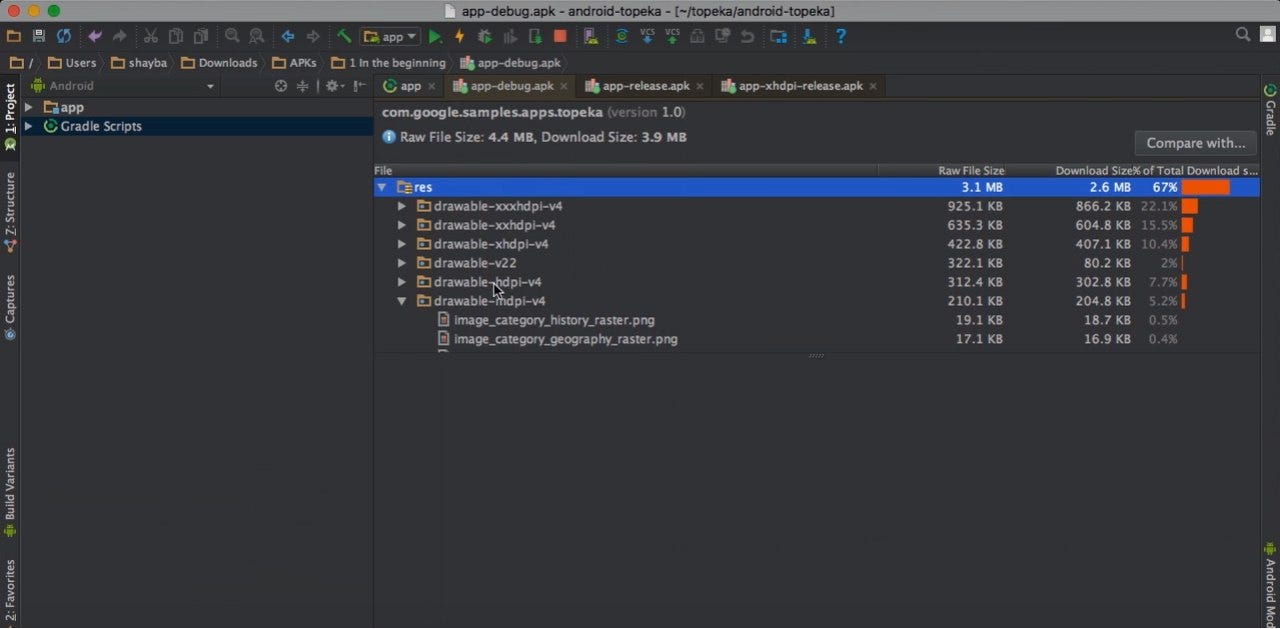Click the Open folder toolbar icon
This screenshot has height=629, width=1280.
point(14,36)
